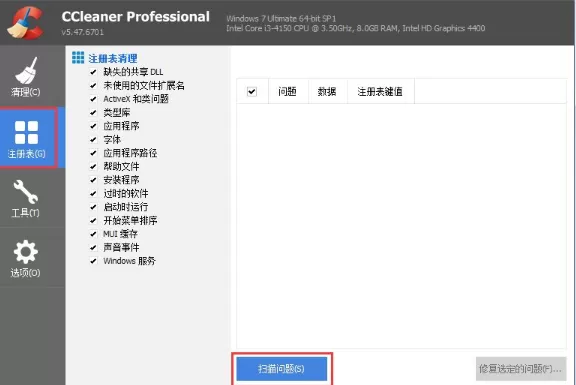The image size is (576, 385).
Task: Toggle the 帮助文件 checkbox
Action: 93,166
